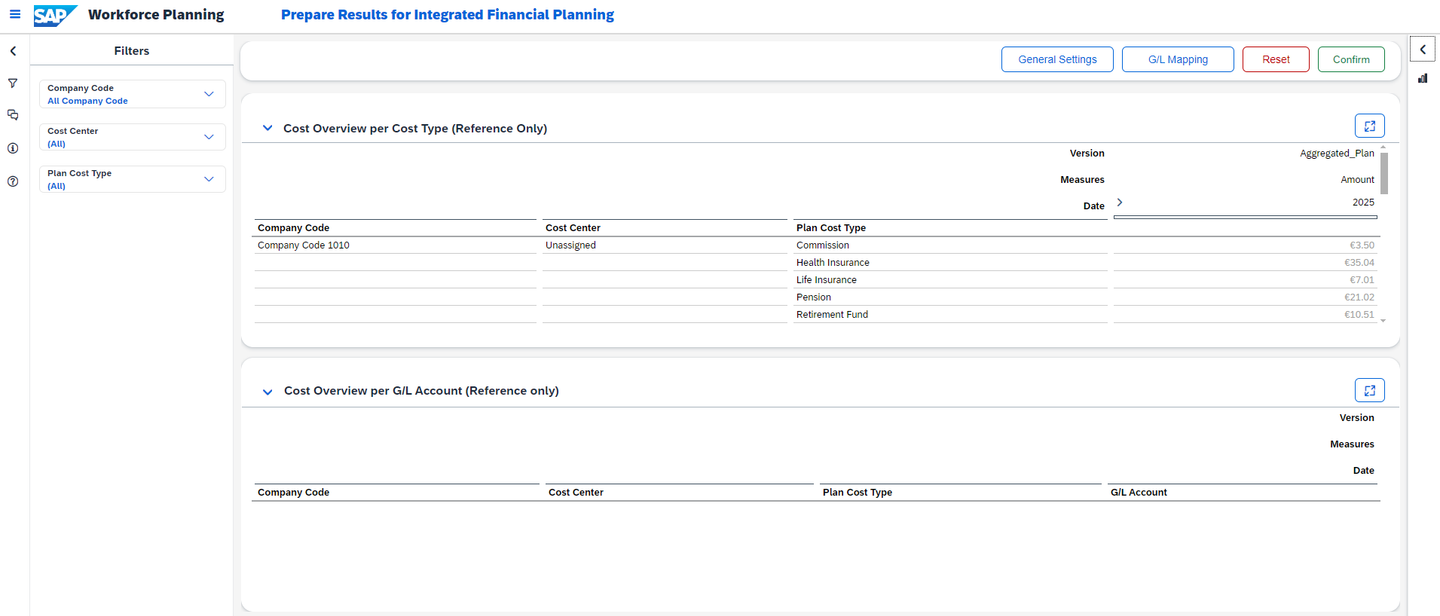Viewport: 1440px width, 616px height.
Task: Click the green Confirm button
Action: coord(1351,59)
